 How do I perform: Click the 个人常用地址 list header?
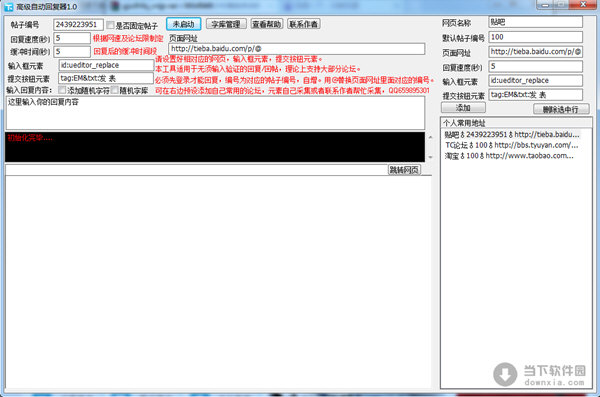[516, 123]
